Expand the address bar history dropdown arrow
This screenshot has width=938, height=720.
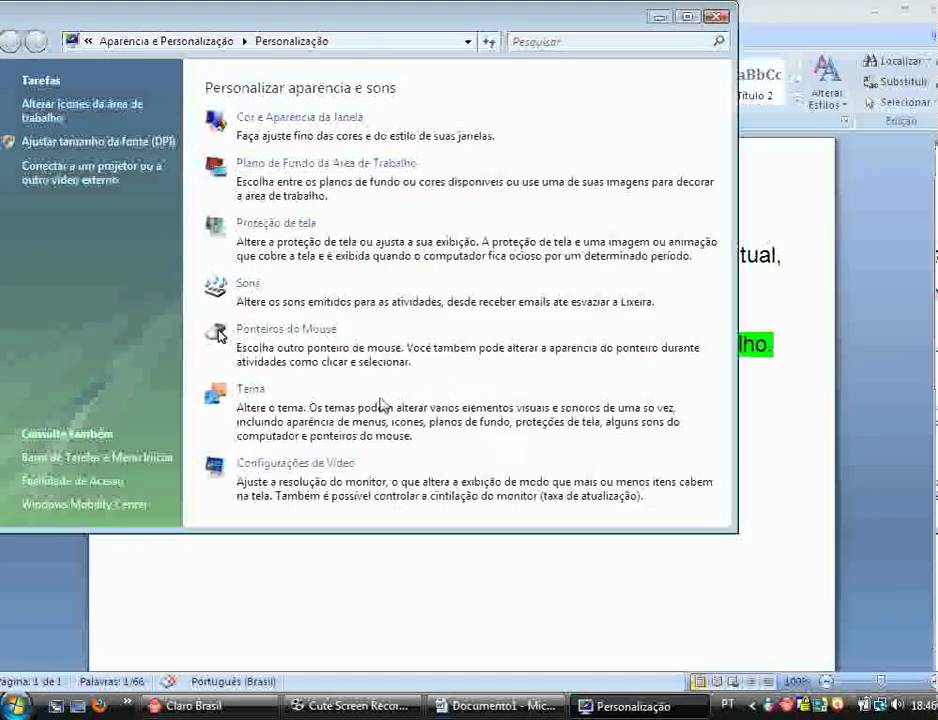coord(468,41)
